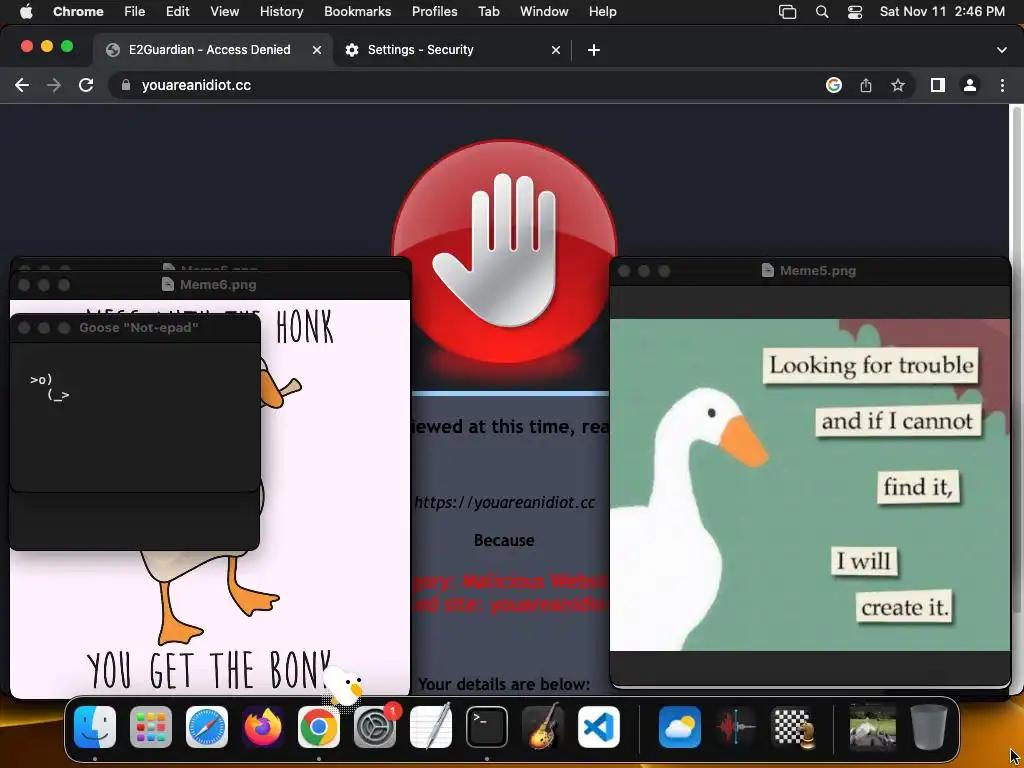Launch Chess from the Dock
Viewport: 1024px width, 768px height.
click(792, 727)
